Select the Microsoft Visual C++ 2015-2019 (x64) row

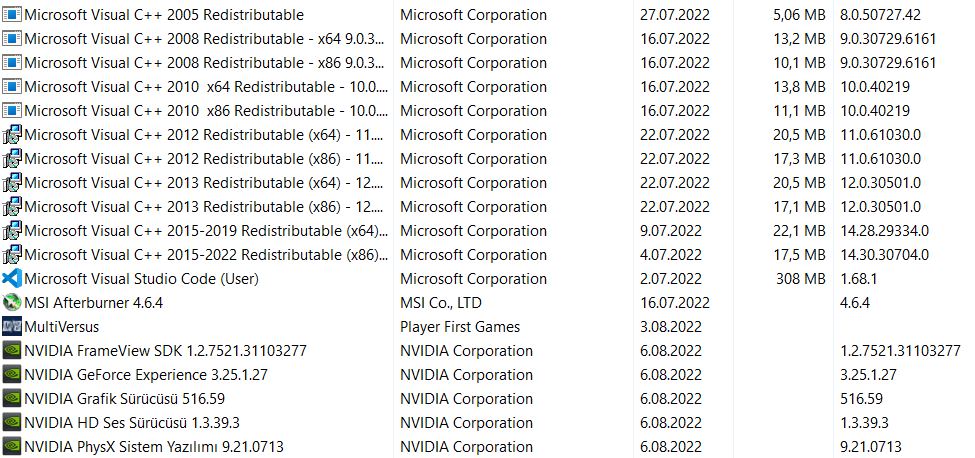tap(200, 231)
